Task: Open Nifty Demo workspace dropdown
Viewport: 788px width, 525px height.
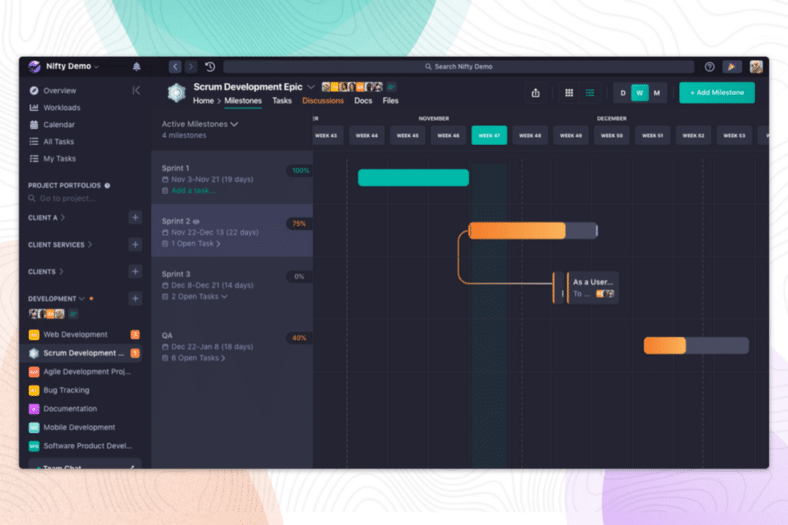Action: pyautogui.click(x=72, y=66)
